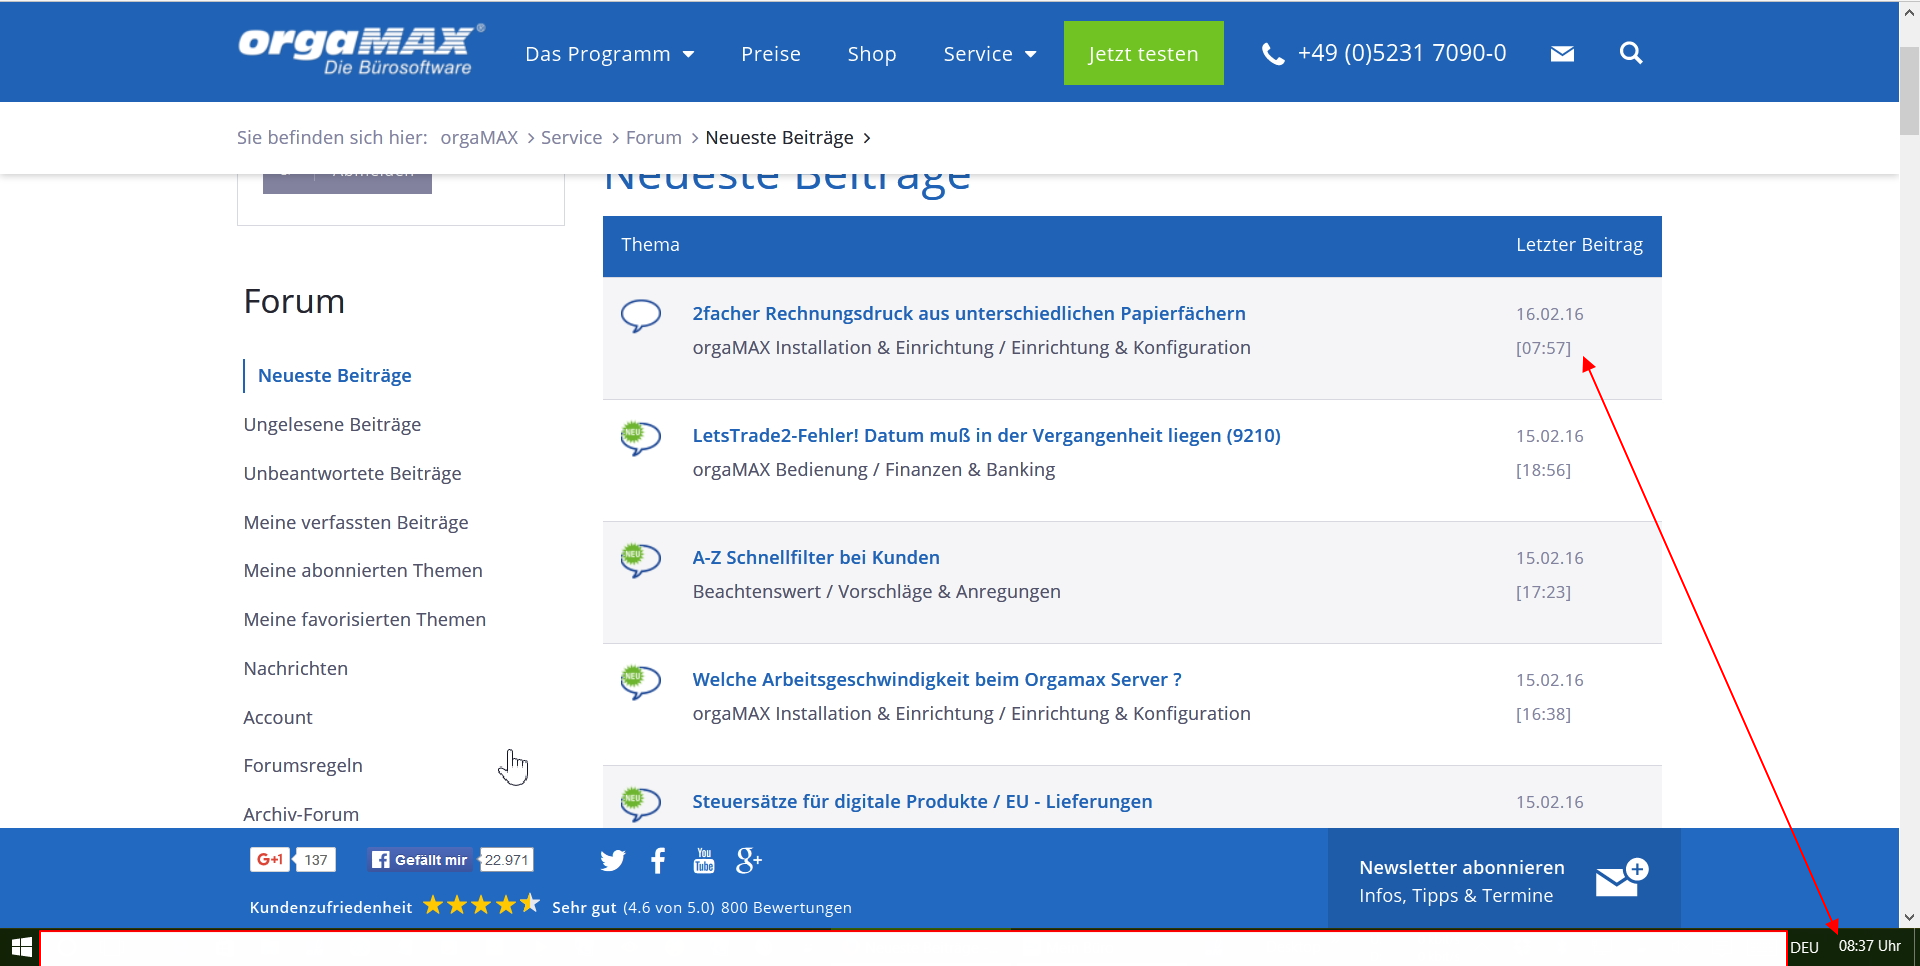Click NEU bubble icon for Steuersätze thread
1920x966 pixels.
(x=641, y=804)
